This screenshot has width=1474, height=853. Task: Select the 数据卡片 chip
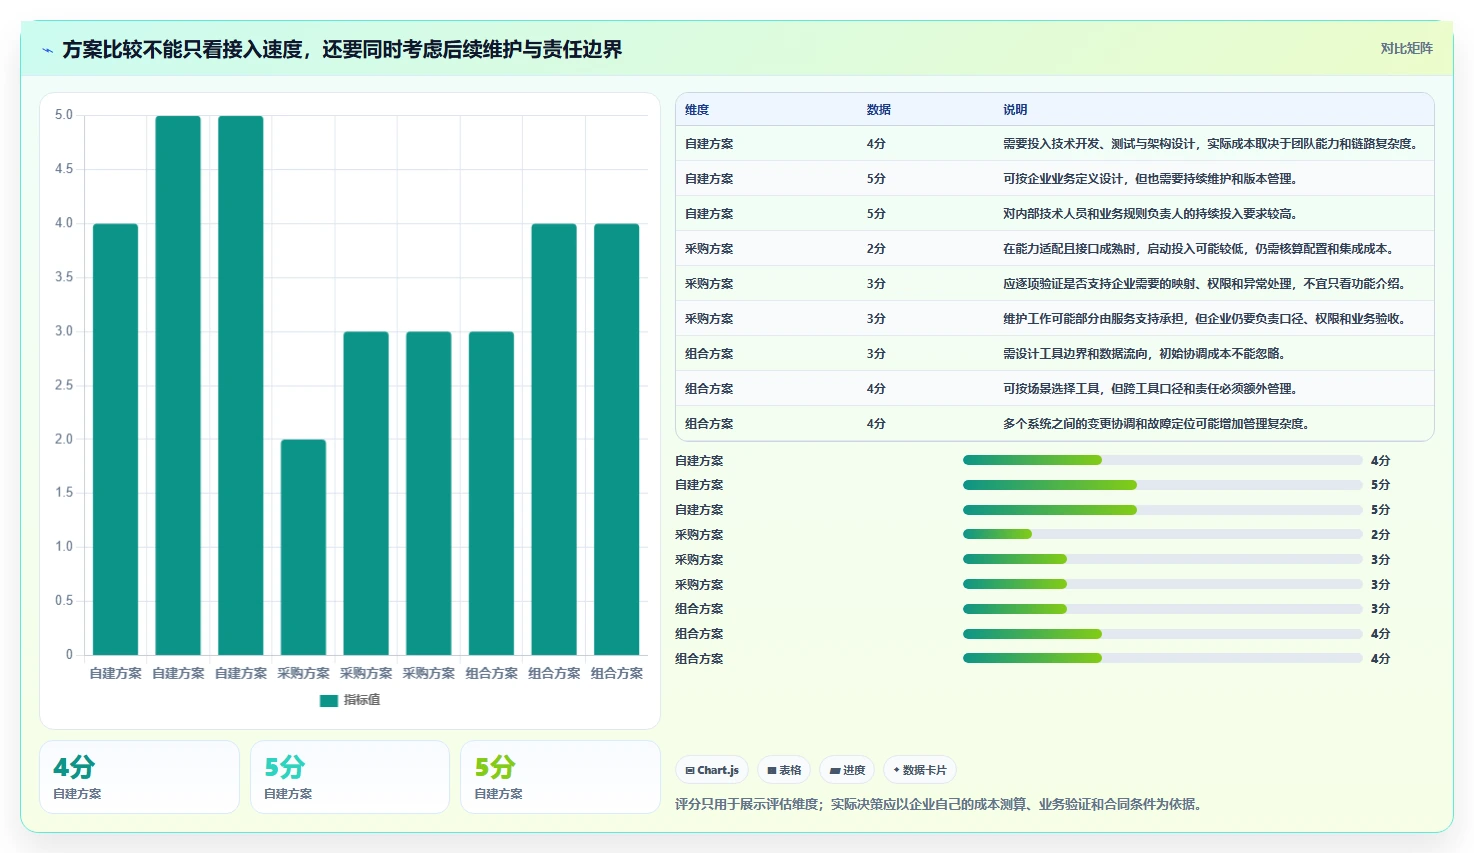pos(920,770)
